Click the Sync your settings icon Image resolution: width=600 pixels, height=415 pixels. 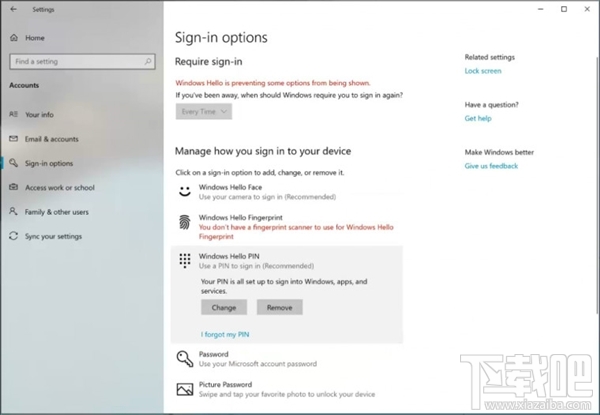[13, 236]
